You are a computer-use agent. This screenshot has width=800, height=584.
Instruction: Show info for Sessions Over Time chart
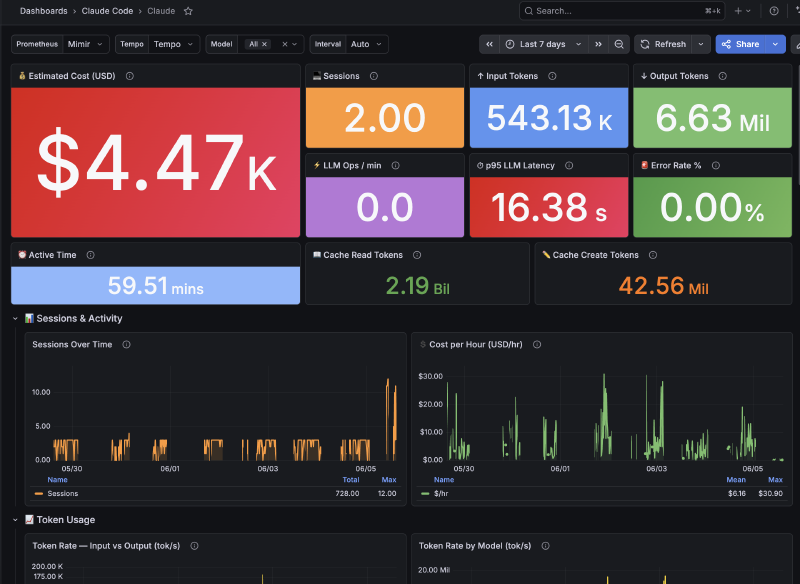[x=126, y=344]
